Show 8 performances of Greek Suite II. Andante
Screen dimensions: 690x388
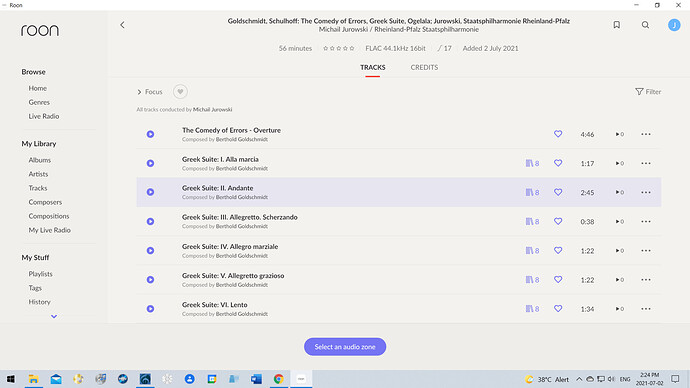point(532,192)
